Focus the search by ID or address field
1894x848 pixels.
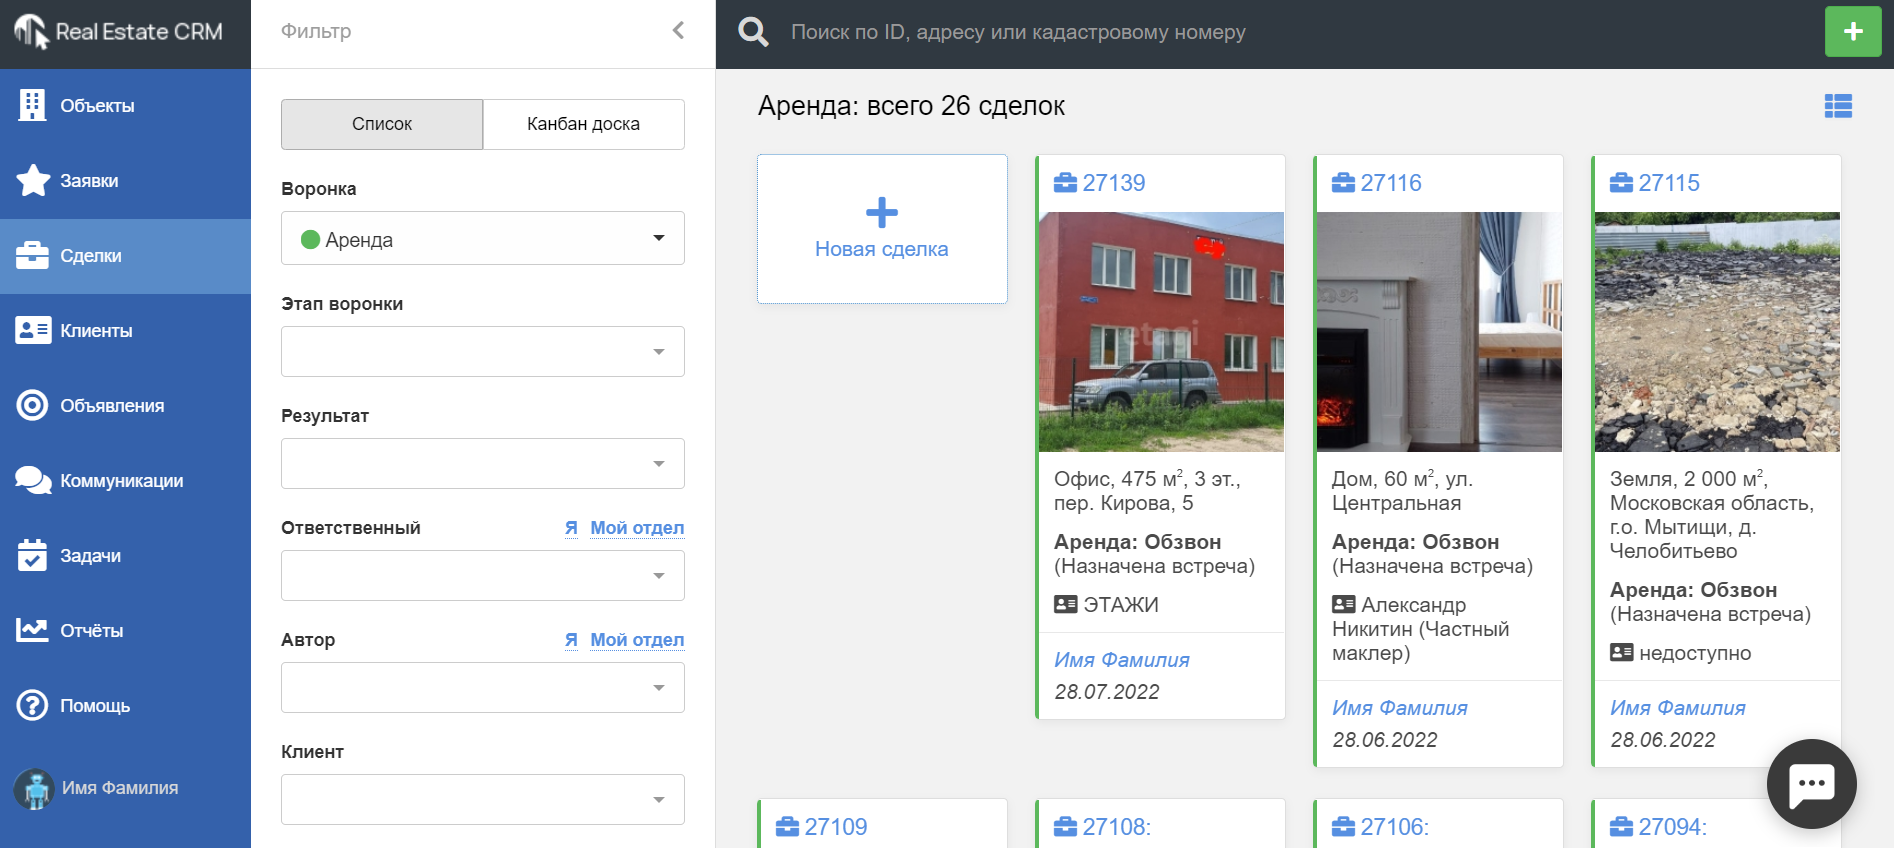(1018, 32)
